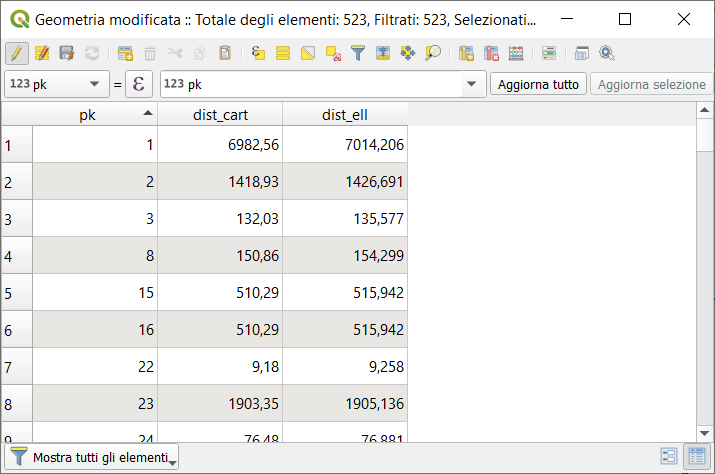Select features using an expression
The width and height of the screenshot is (715, 474).
click(258, 53)
